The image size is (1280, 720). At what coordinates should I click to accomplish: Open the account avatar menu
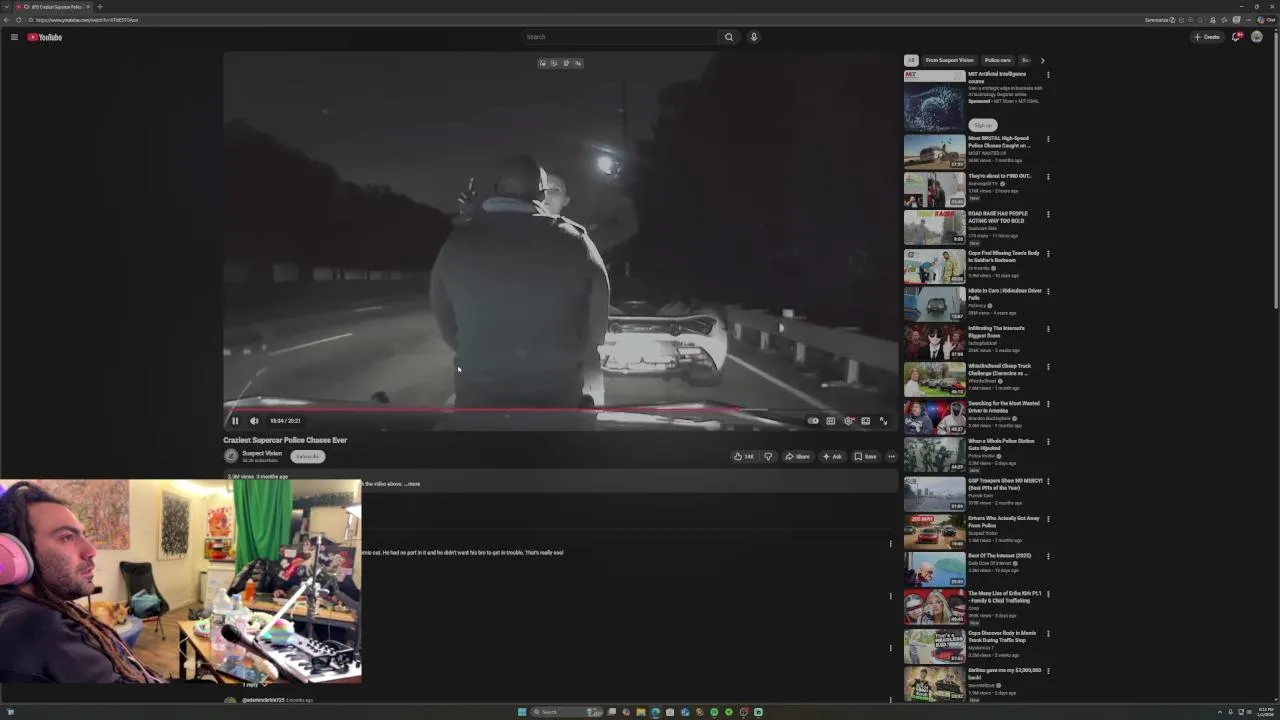click(x=1257, y=37)
